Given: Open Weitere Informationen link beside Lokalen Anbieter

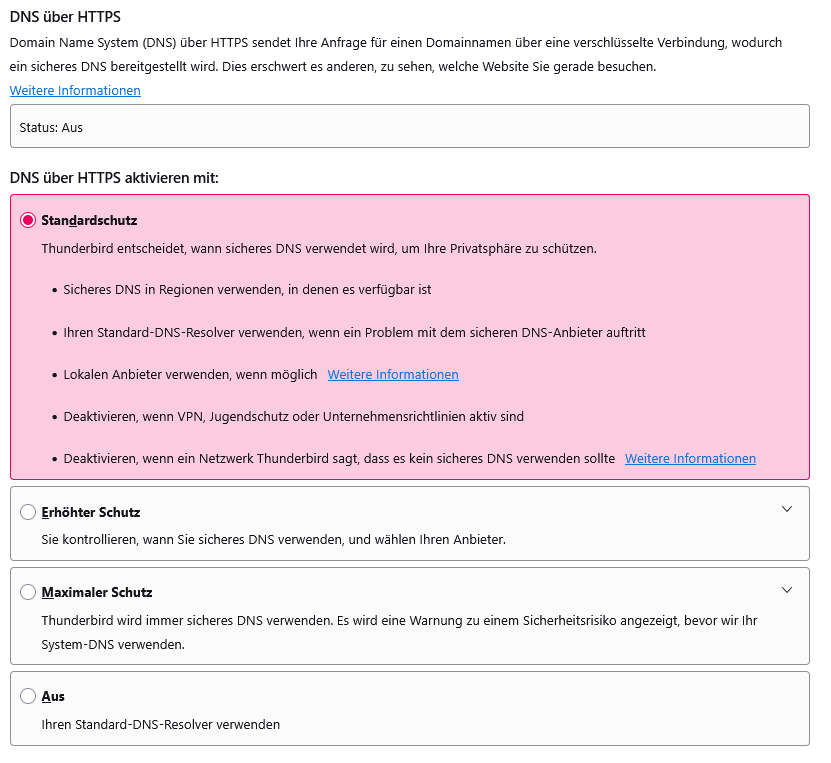Looking at the screenshot, I should click(393, 375).
